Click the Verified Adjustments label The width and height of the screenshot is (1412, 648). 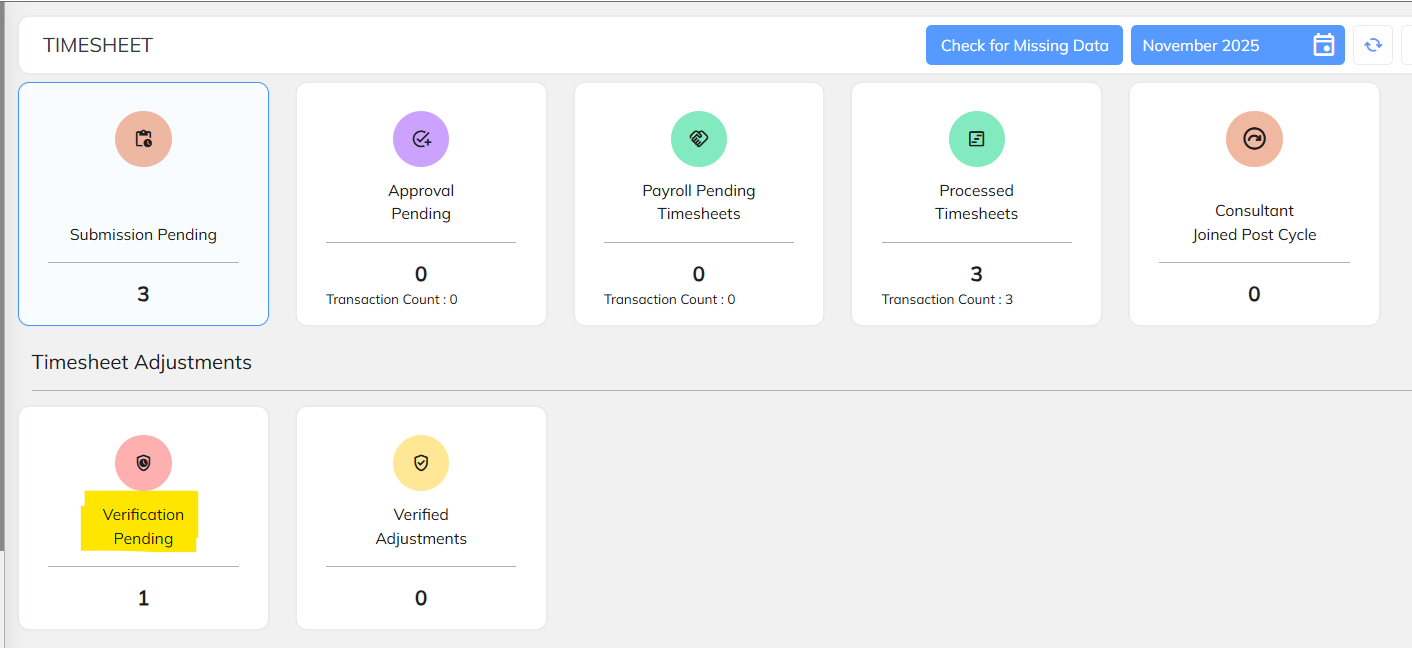(421, 526)
